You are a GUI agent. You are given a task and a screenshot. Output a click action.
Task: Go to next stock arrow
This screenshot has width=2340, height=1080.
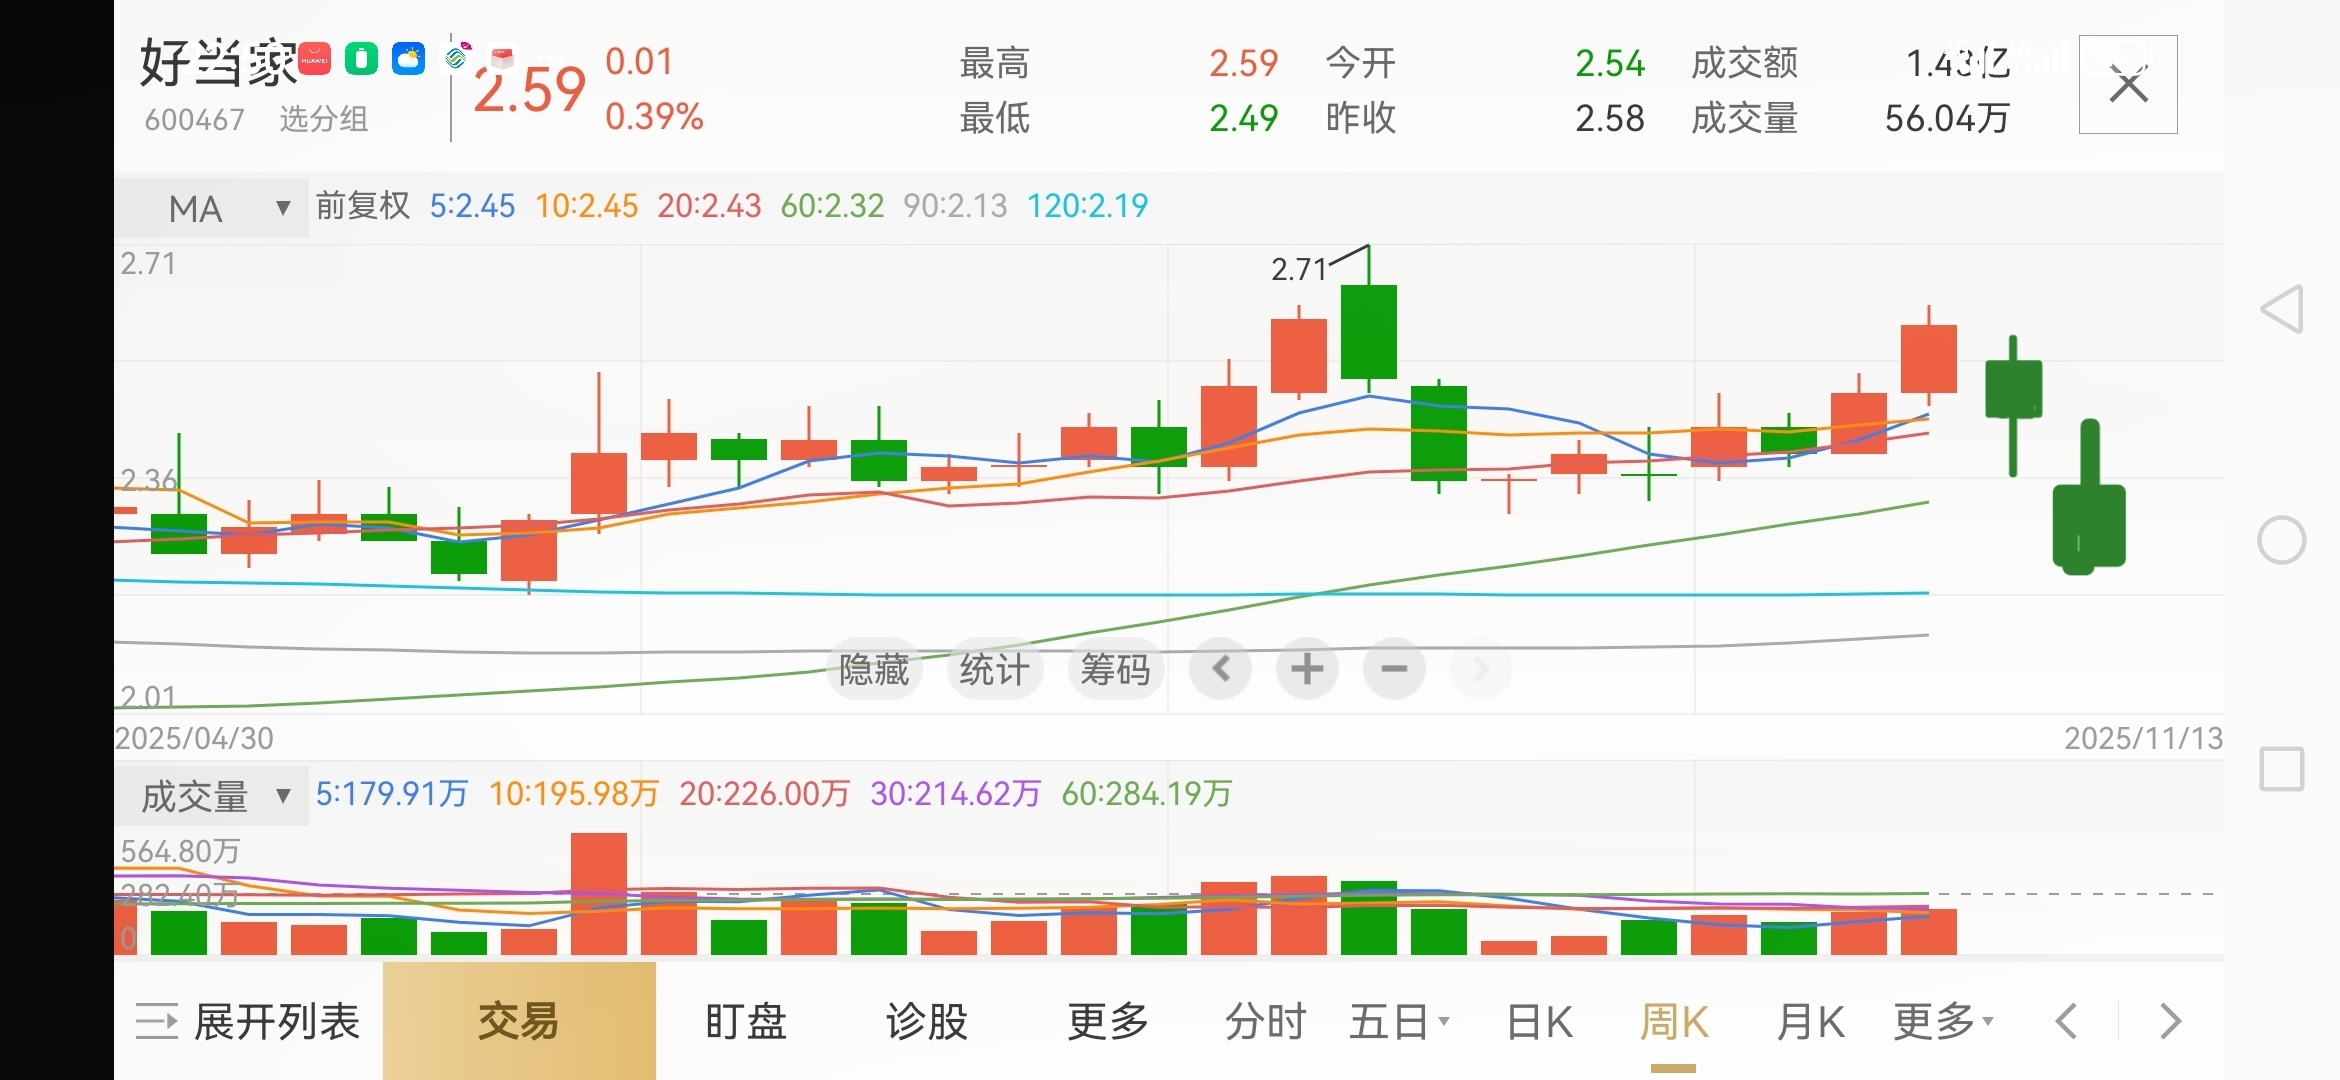[x=2170, y=1022]
